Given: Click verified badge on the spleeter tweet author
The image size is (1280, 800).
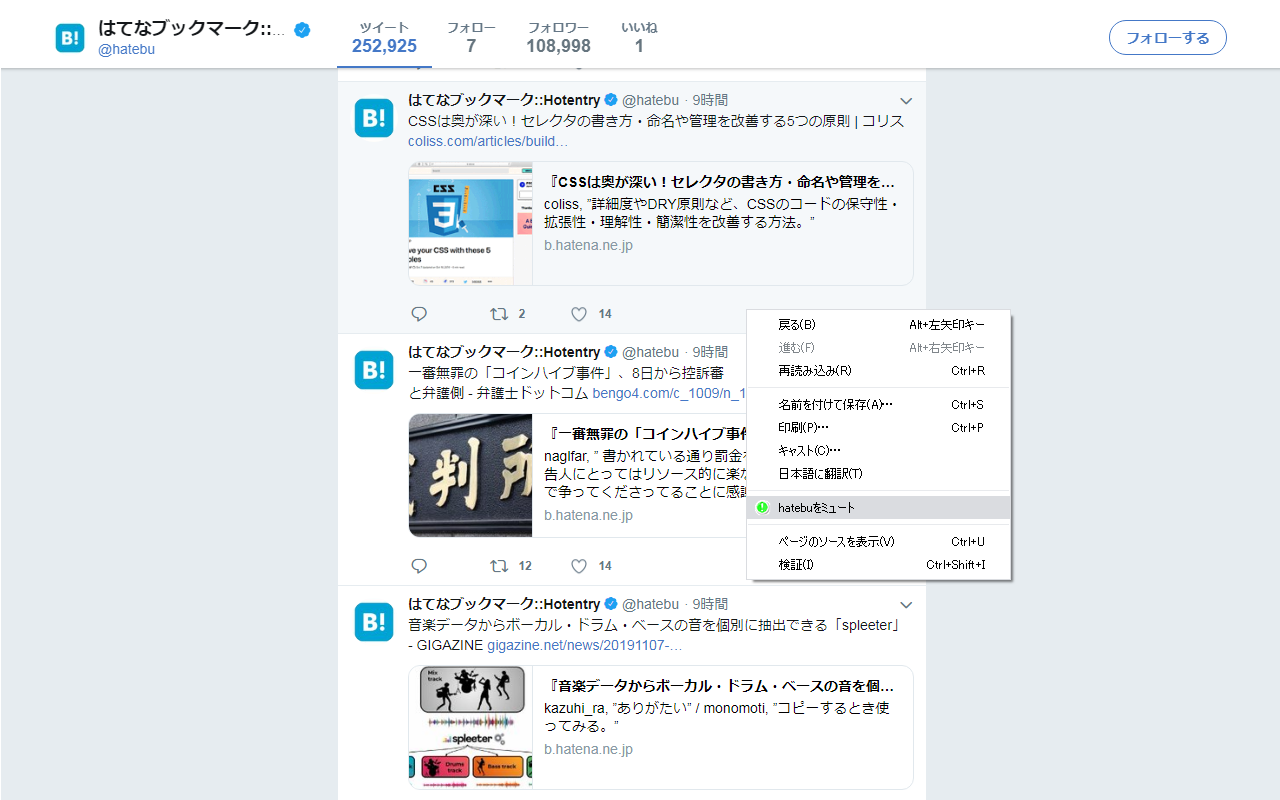Looking at the screenshot, I should (611, 604).
